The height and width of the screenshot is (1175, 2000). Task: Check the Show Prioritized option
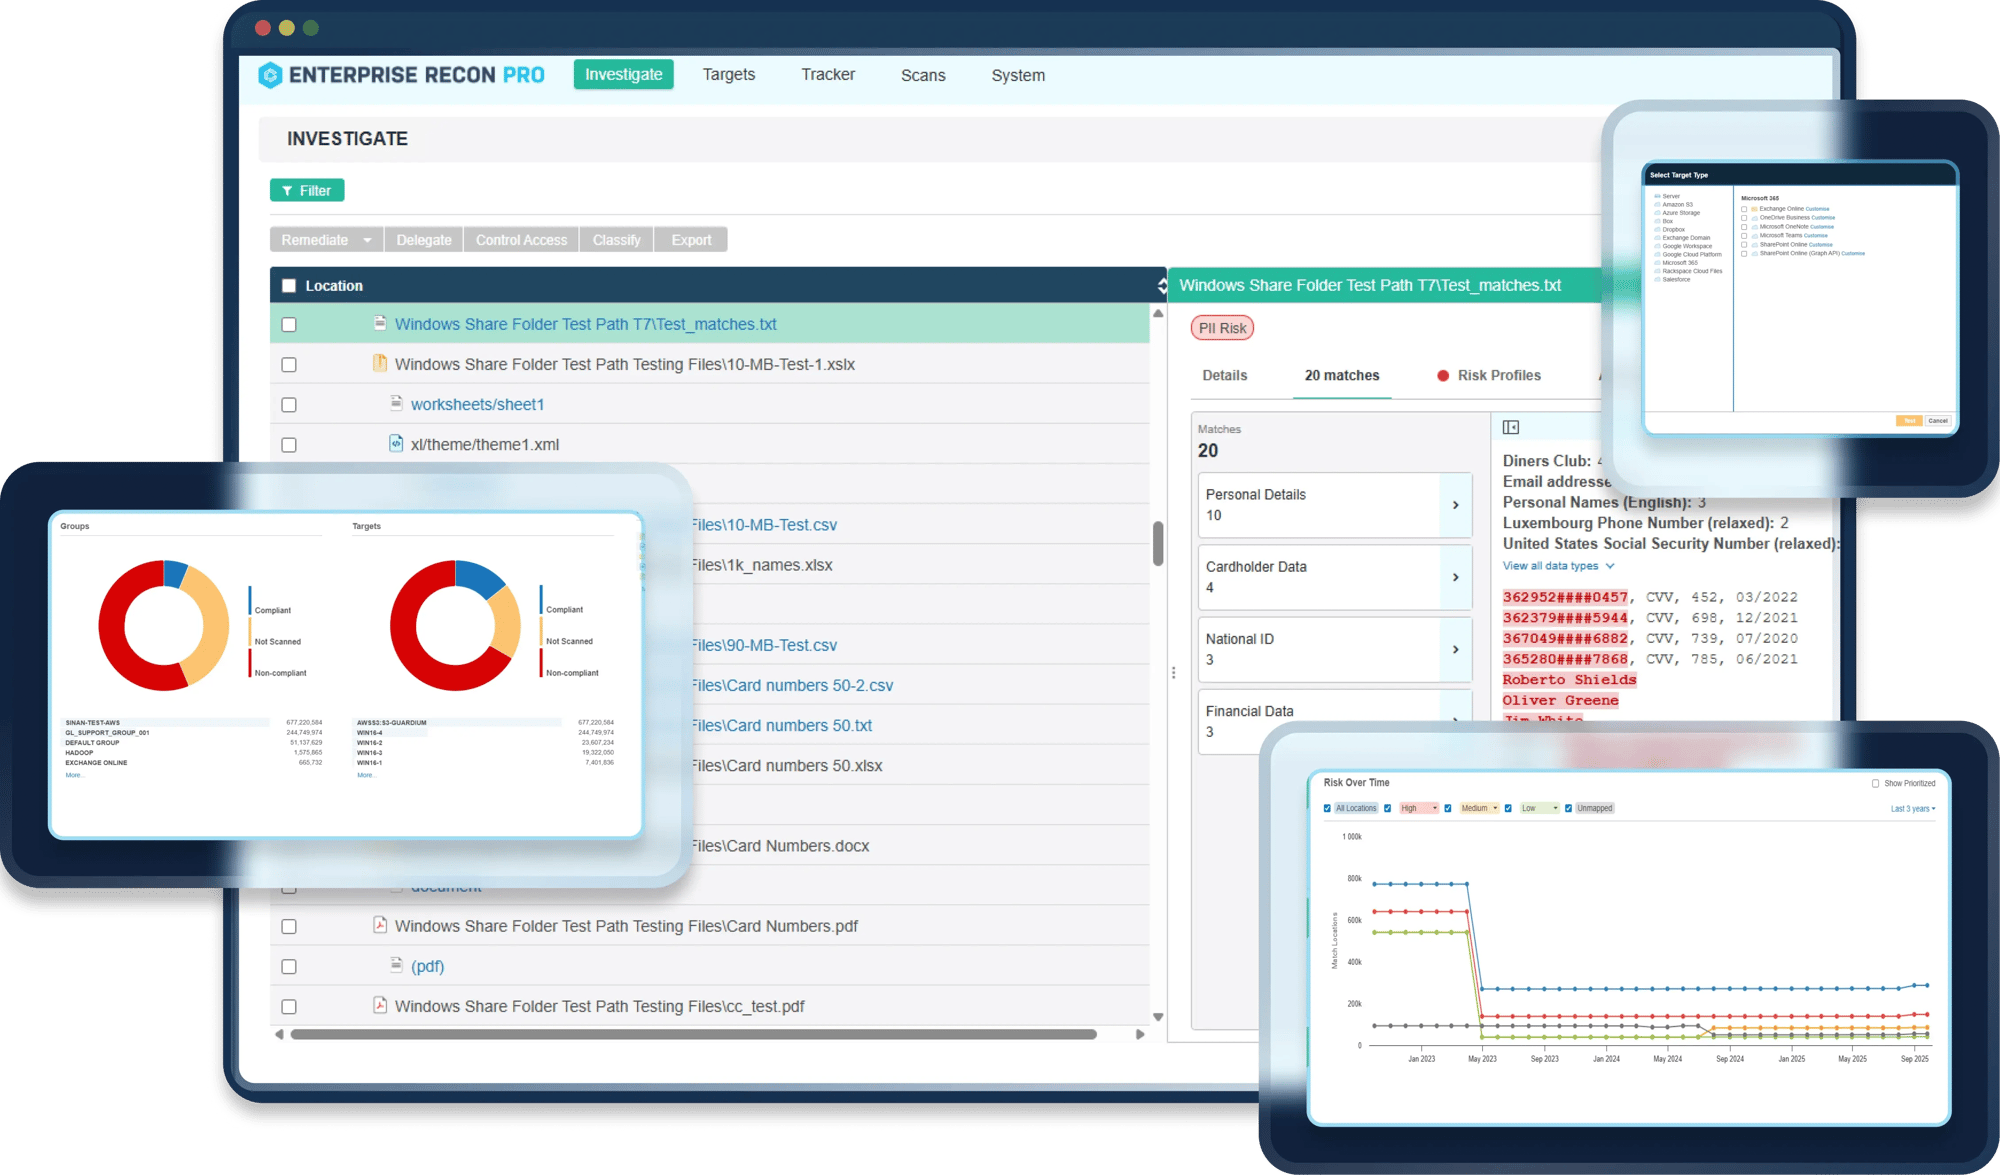point(1876,782)
